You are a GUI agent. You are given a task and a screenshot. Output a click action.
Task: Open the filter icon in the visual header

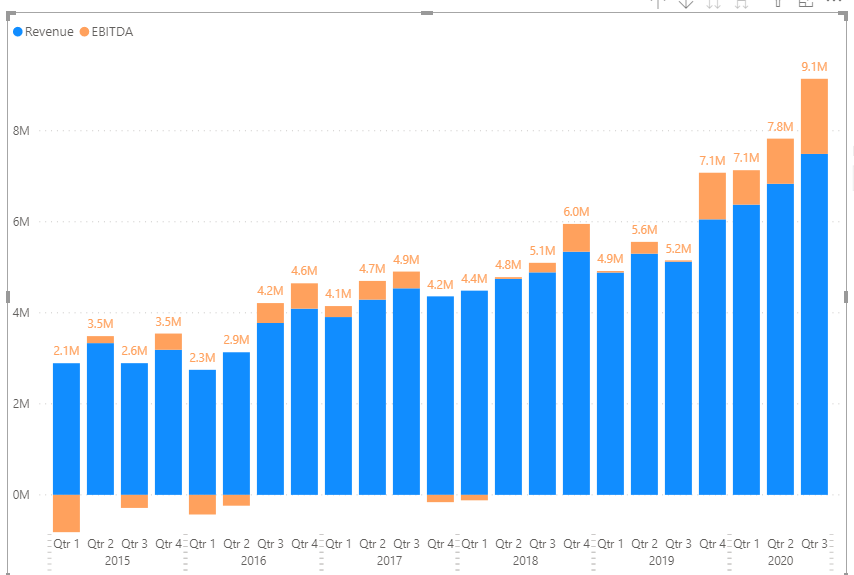click(x=778, y=3)
